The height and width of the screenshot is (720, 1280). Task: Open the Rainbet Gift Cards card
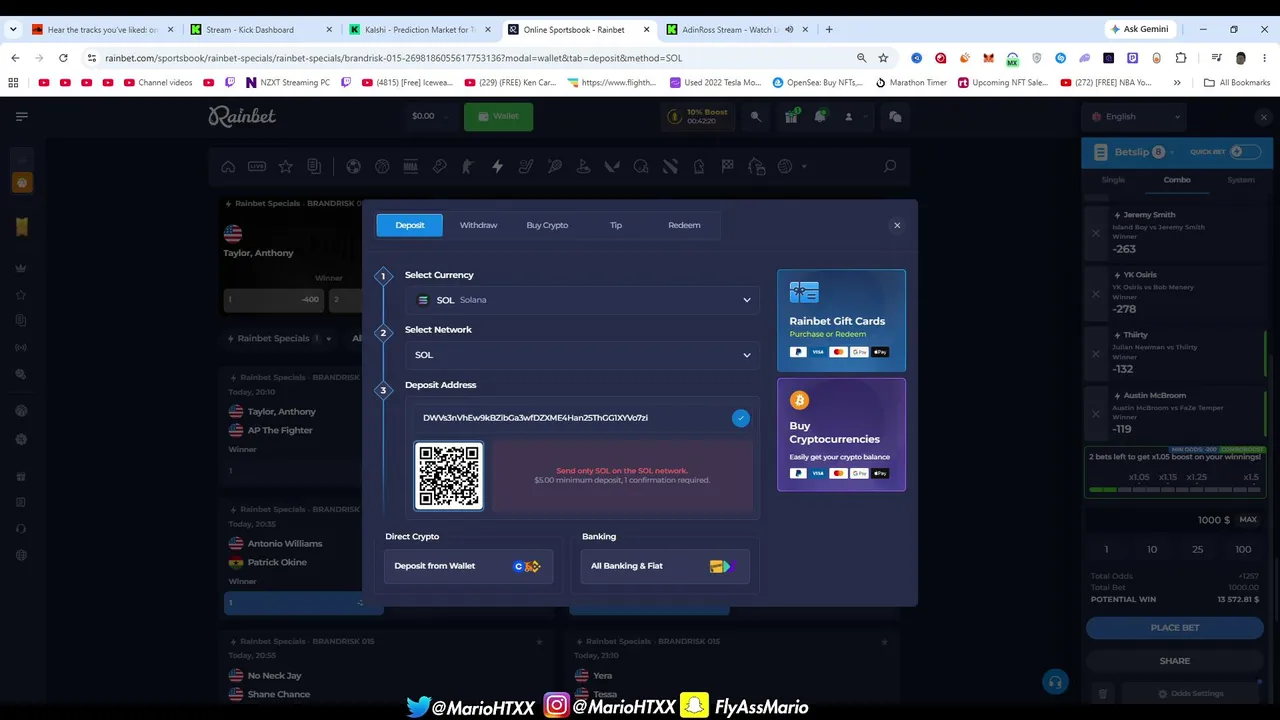[841, 320]
